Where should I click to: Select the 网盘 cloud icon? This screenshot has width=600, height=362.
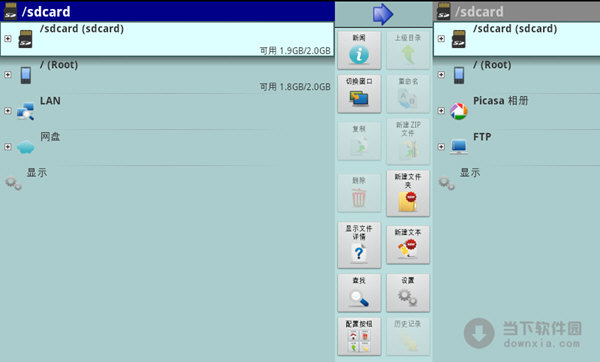point(26,147)
